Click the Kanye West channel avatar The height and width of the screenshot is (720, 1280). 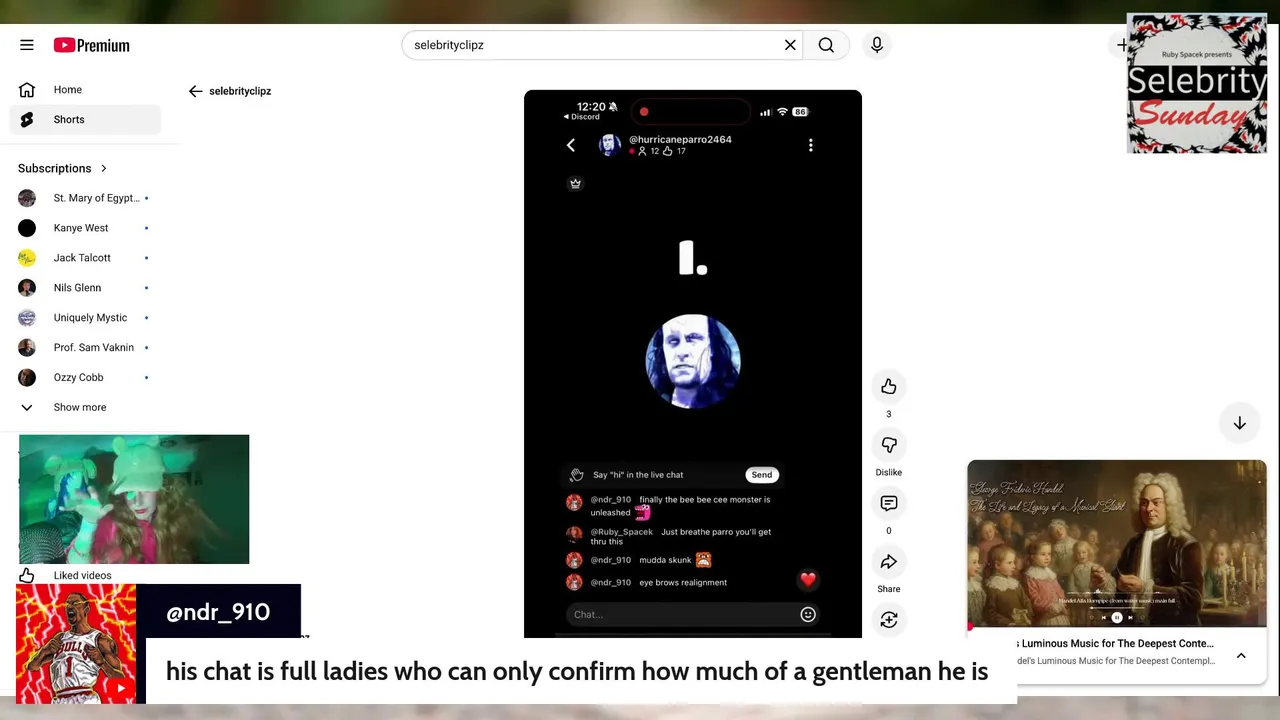tap(27, 228)
